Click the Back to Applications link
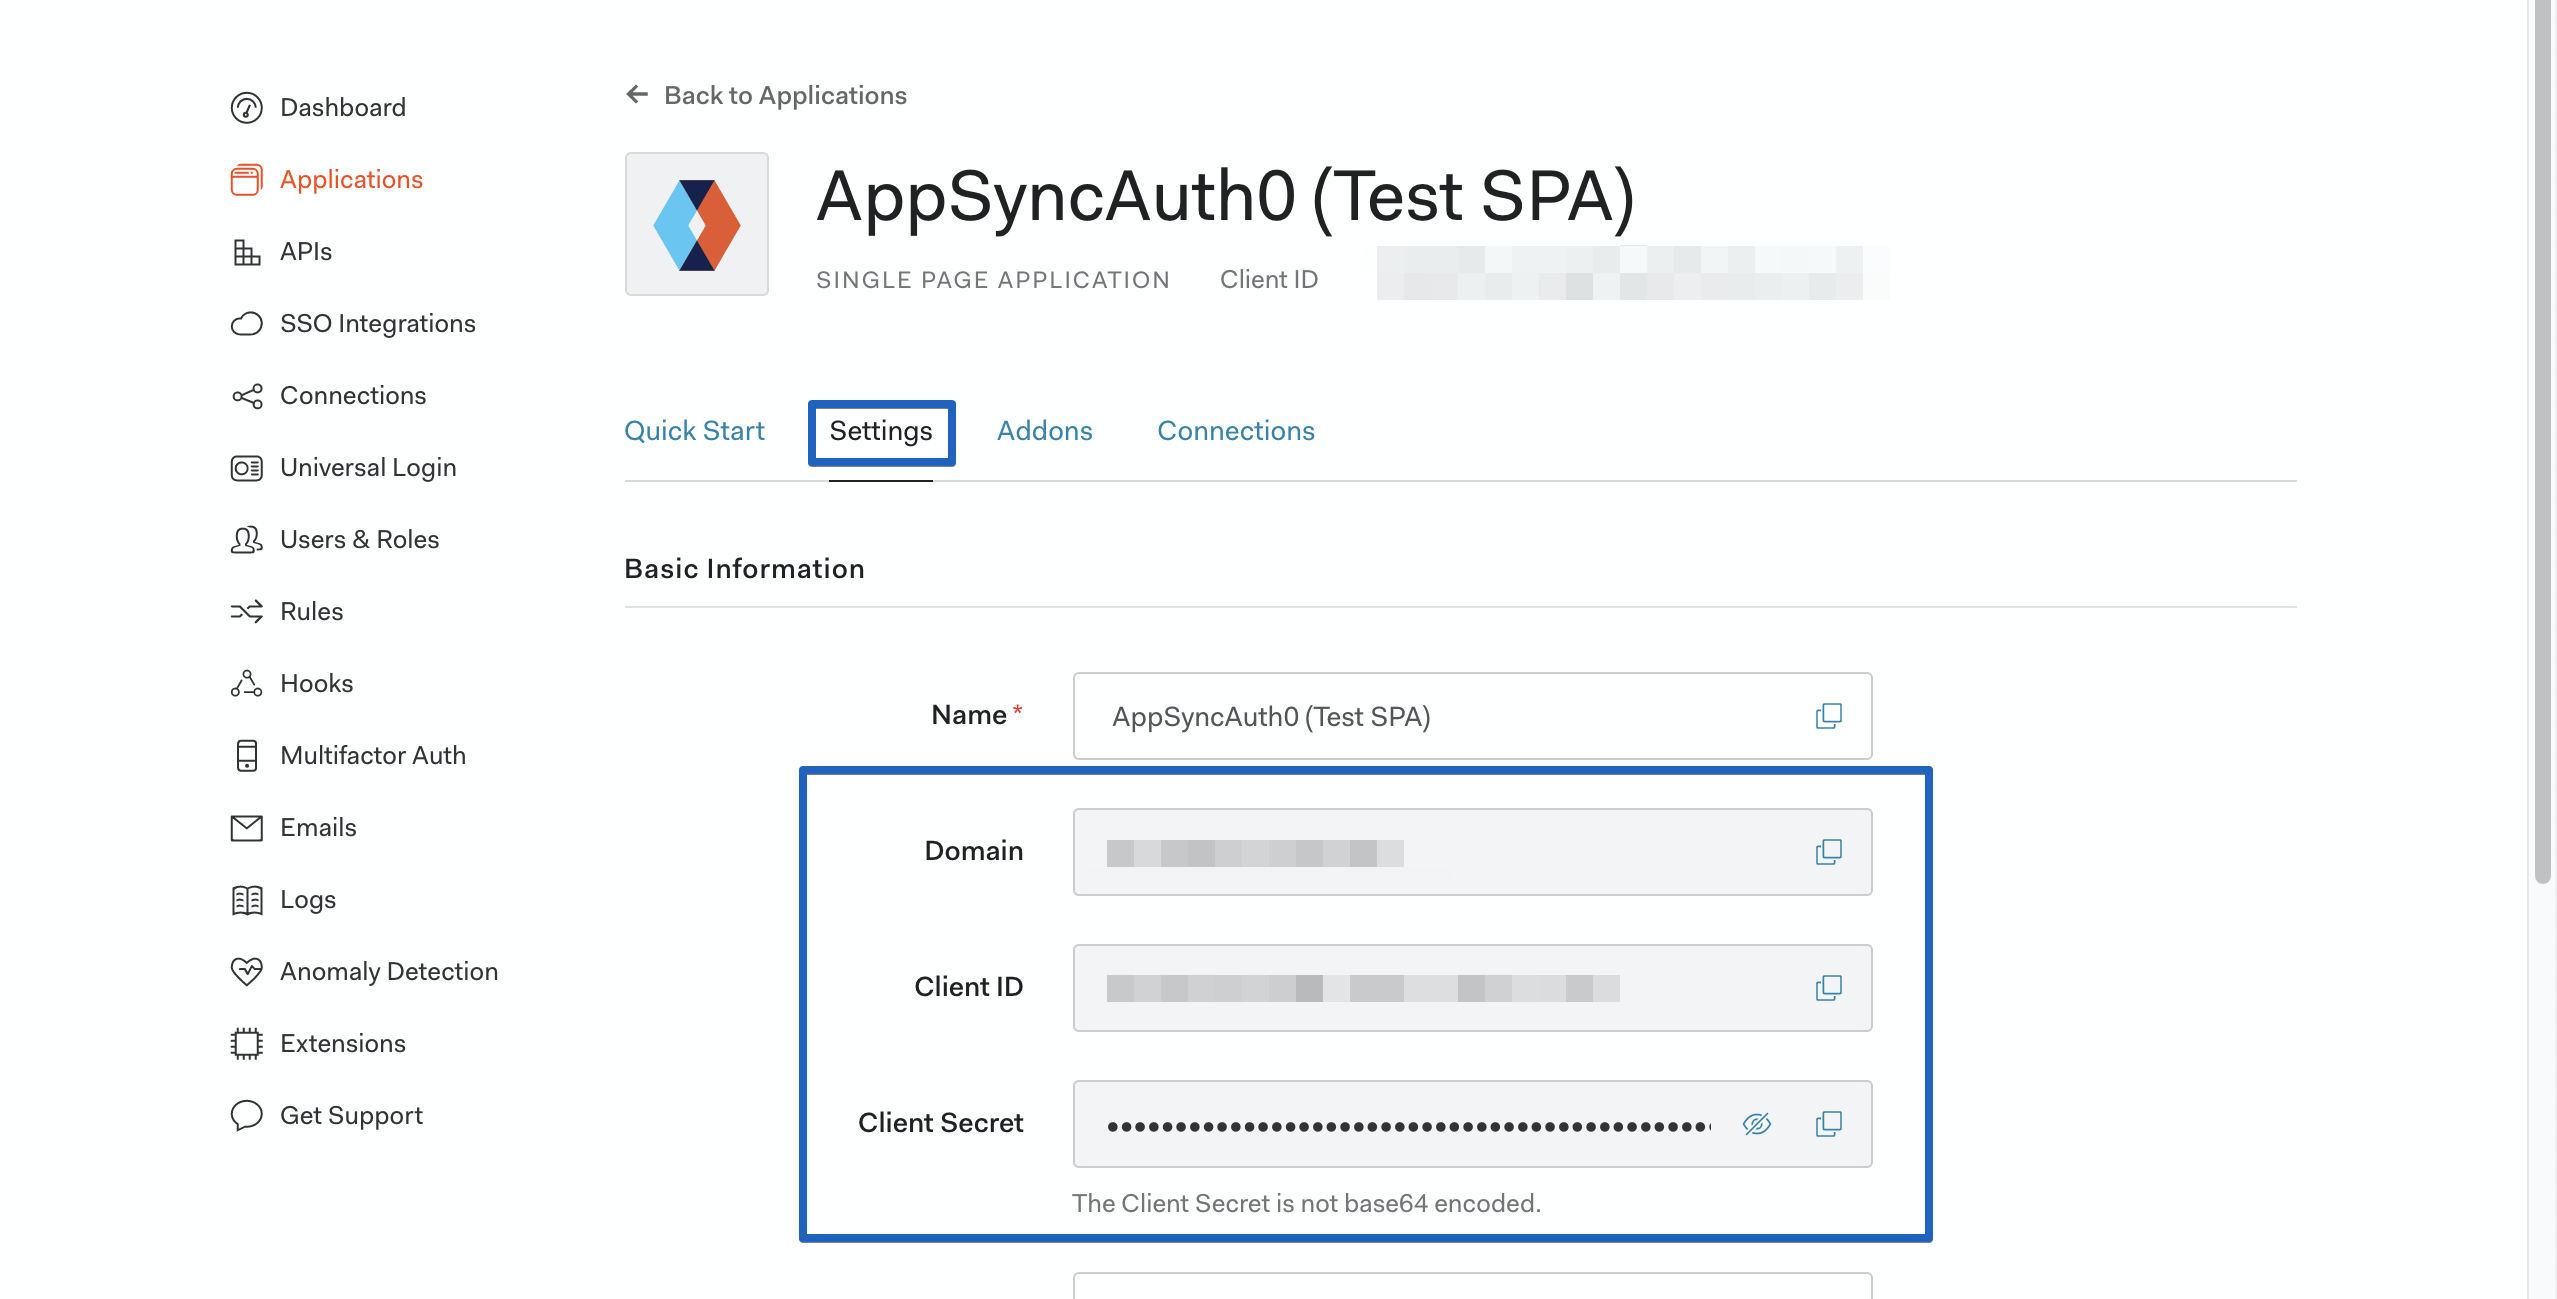The height and width of the screenshot is (1299, 2557). (x=785, y=95)
